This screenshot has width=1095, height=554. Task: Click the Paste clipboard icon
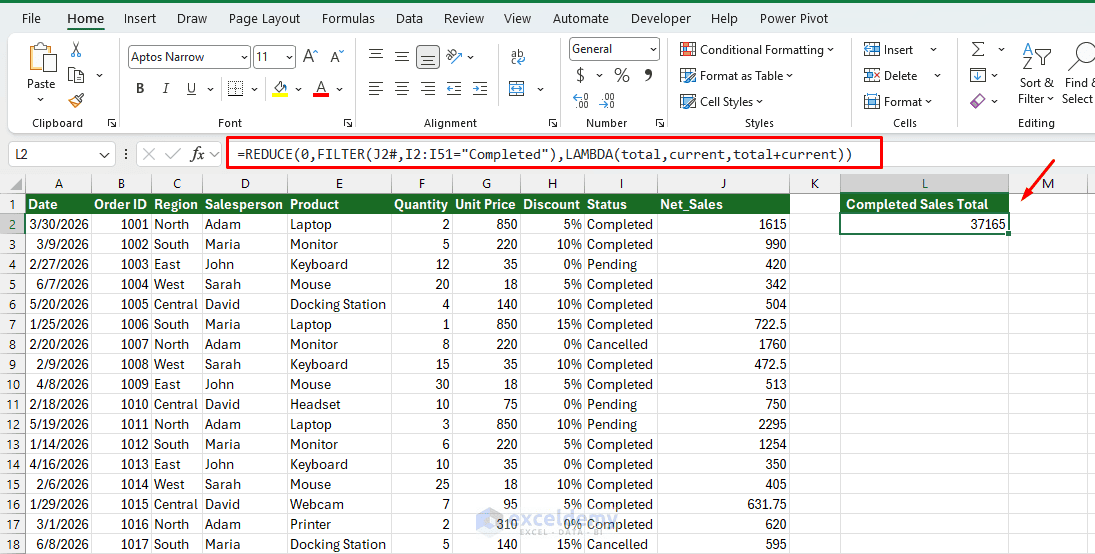click(x=41, y=57)
